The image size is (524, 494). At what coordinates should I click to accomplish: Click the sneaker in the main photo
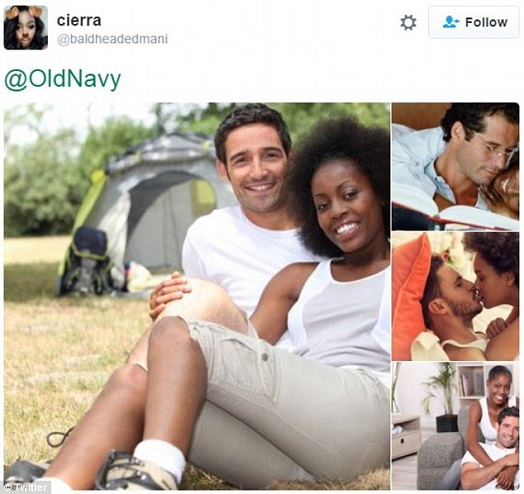click(x=135, y=472)
